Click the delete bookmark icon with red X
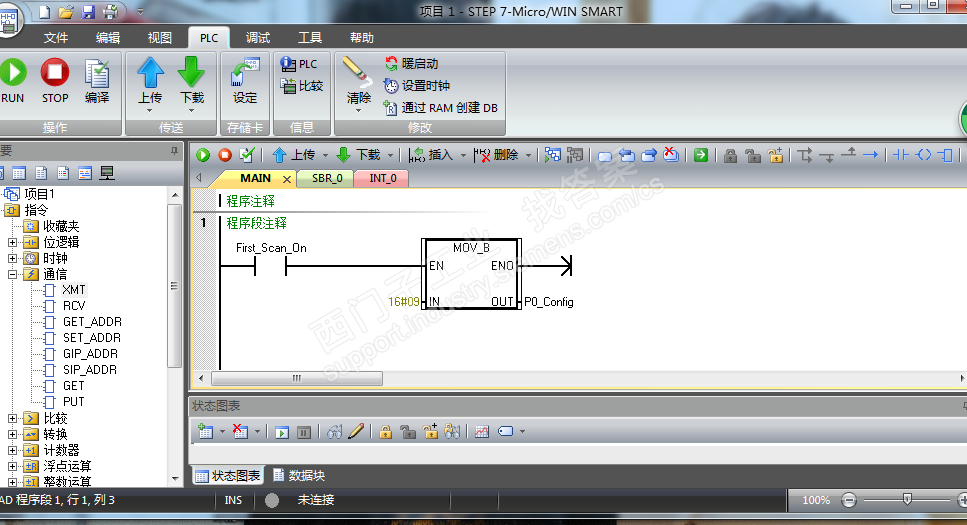The height and width of the screenshot is (525, 967). coord(671,155)
